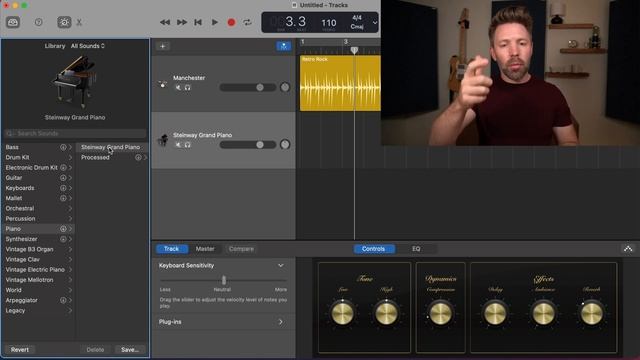Select Manchester drummer track icon

(162, 84)
